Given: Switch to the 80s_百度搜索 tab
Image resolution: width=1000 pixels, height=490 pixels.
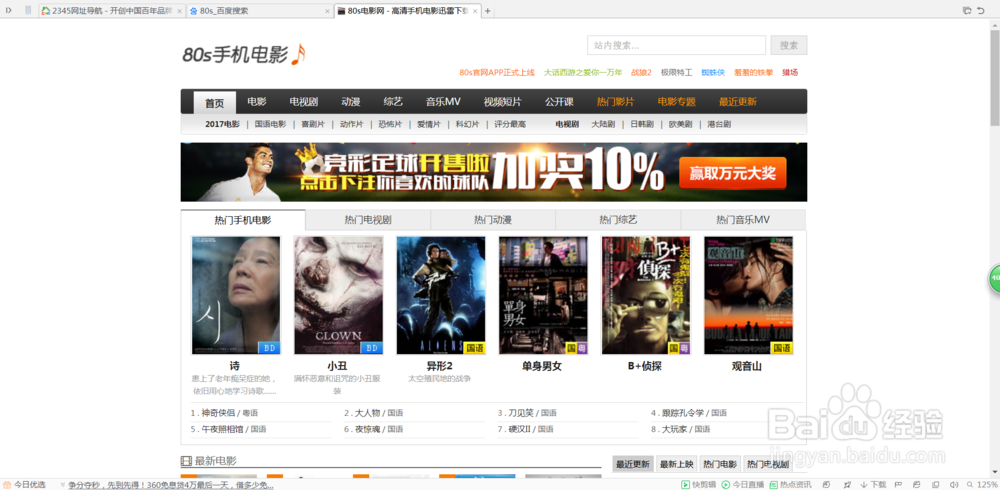Looking at the screenshot, I should [x=260, y=11].
